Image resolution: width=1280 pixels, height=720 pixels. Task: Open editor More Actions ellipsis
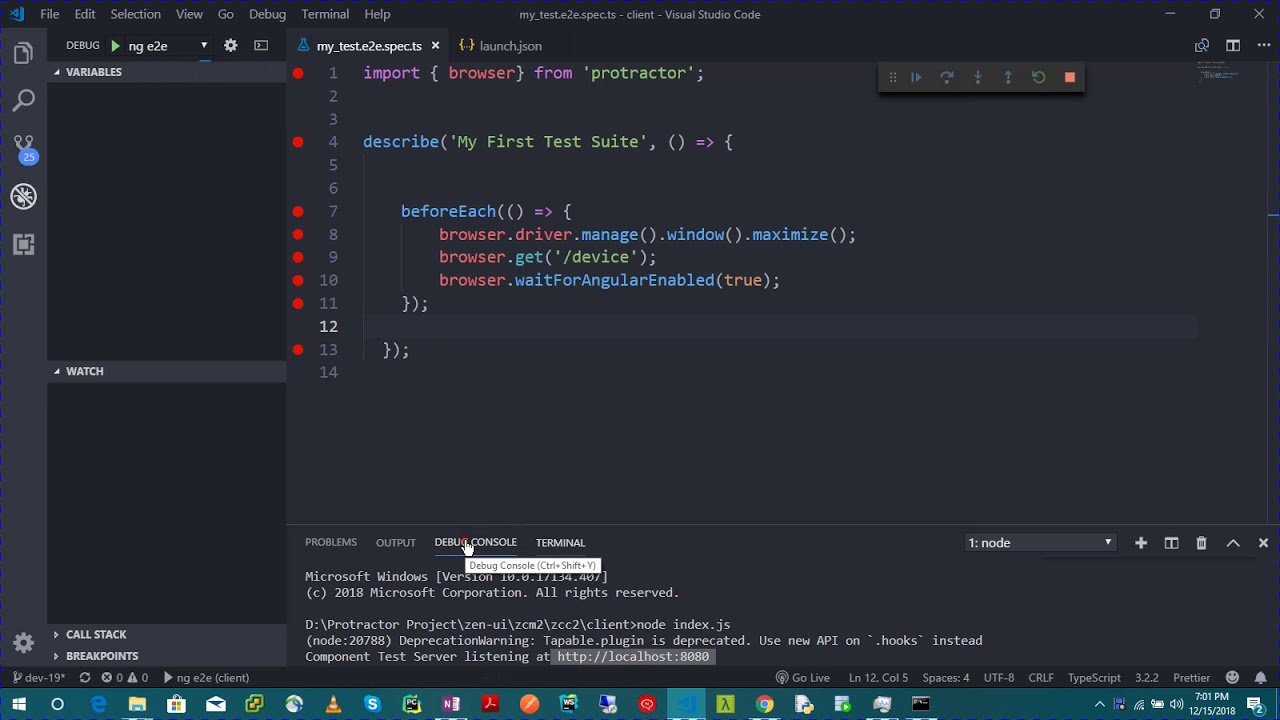tap(1263, 46)
